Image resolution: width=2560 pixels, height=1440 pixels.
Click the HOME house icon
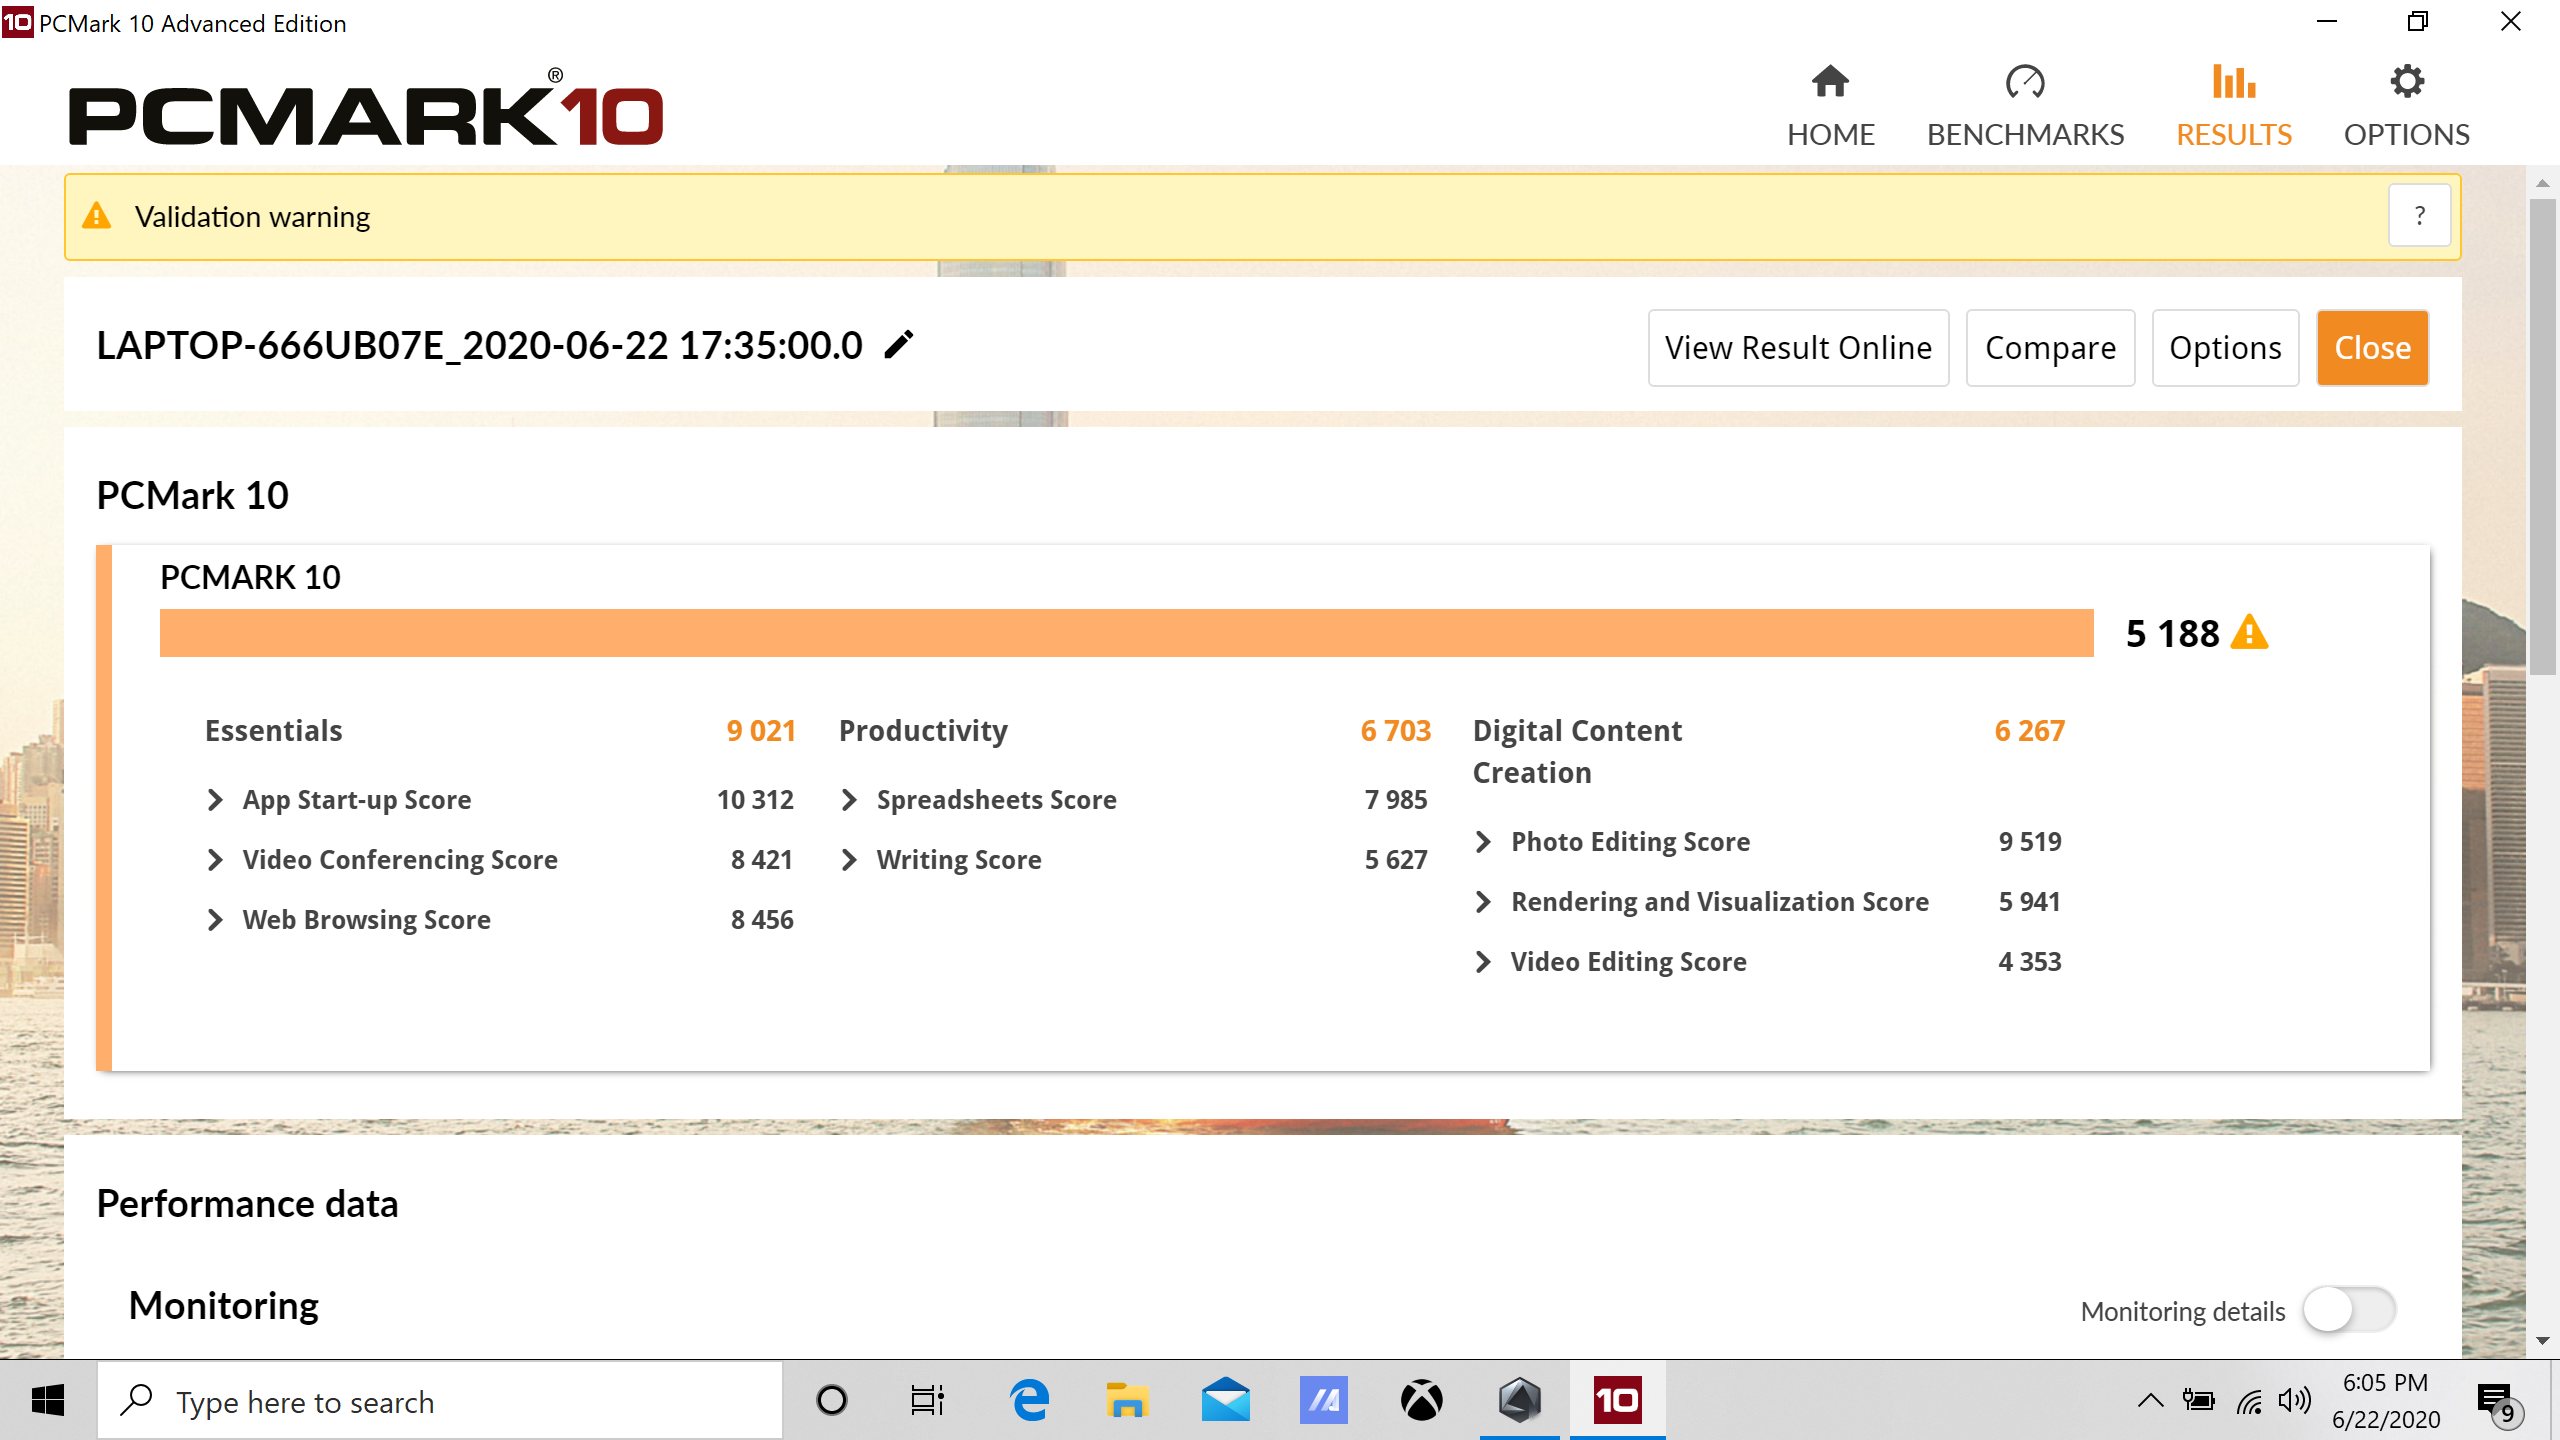click(1830, 82)
